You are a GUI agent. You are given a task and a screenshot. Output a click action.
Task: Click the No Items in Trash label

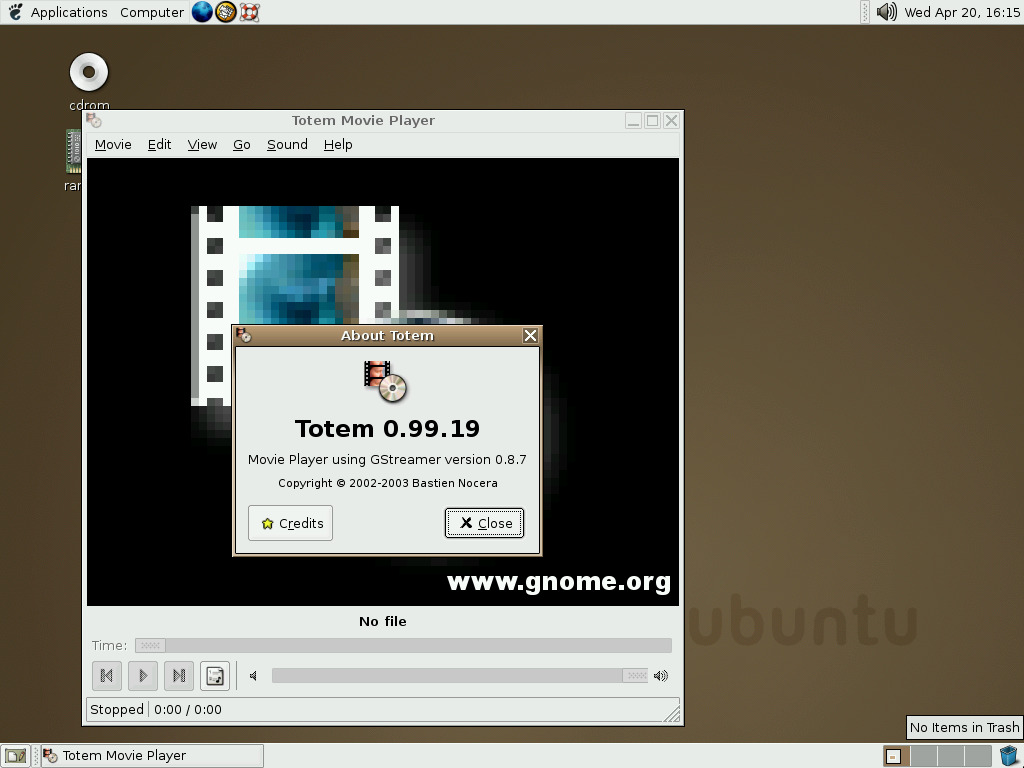pos(963,727)
